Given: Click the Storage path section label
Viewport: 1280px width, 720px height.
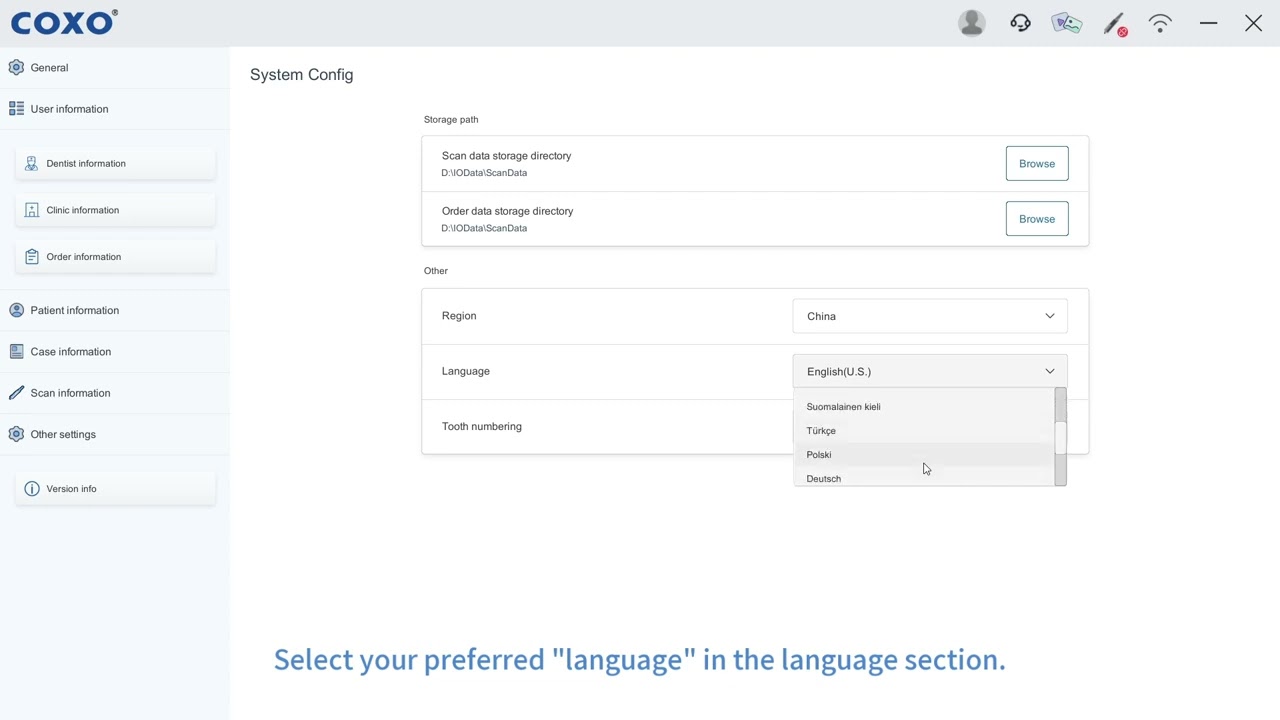Looking at the screenshot, I should pos(451,119).
